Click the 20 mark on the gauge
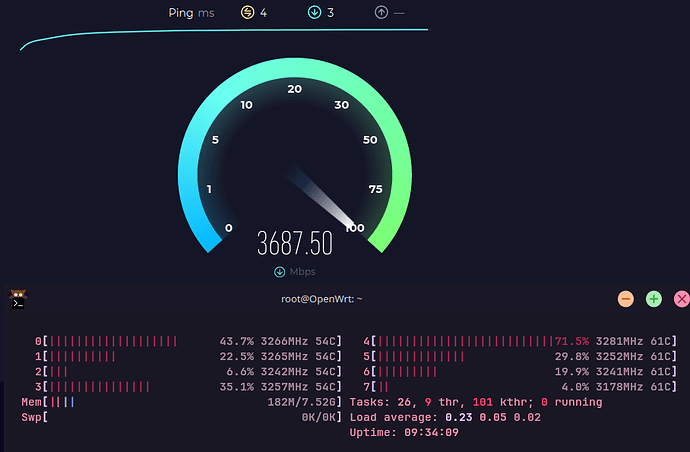Screen dimensions: 690x452 294,89
